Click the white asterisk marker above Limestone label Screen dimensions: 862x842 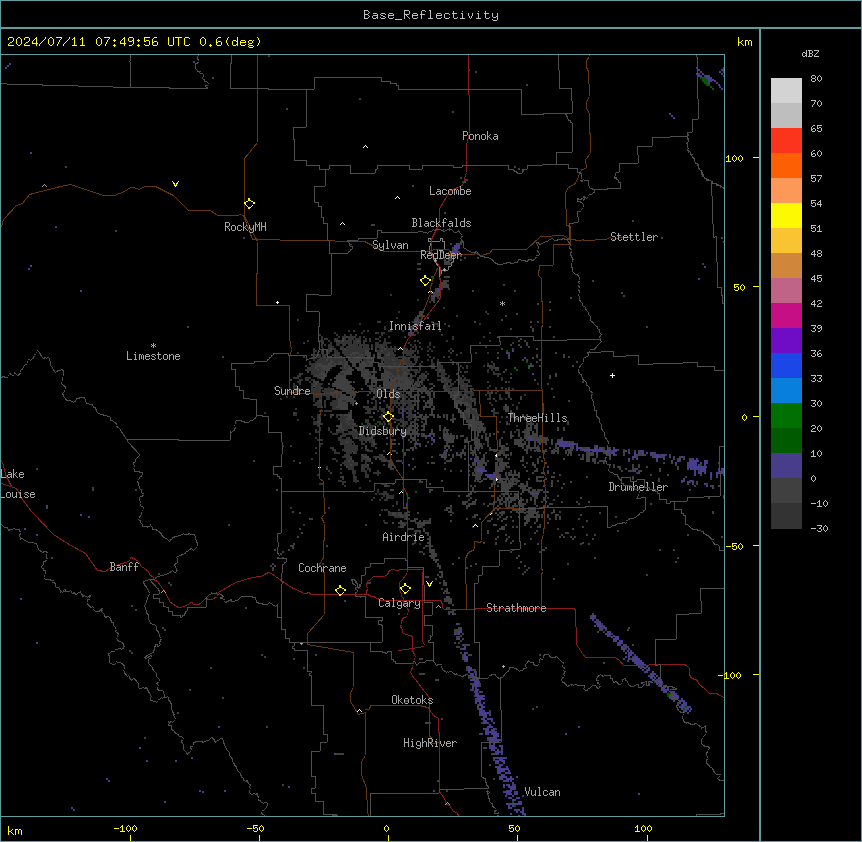[153, 346]
